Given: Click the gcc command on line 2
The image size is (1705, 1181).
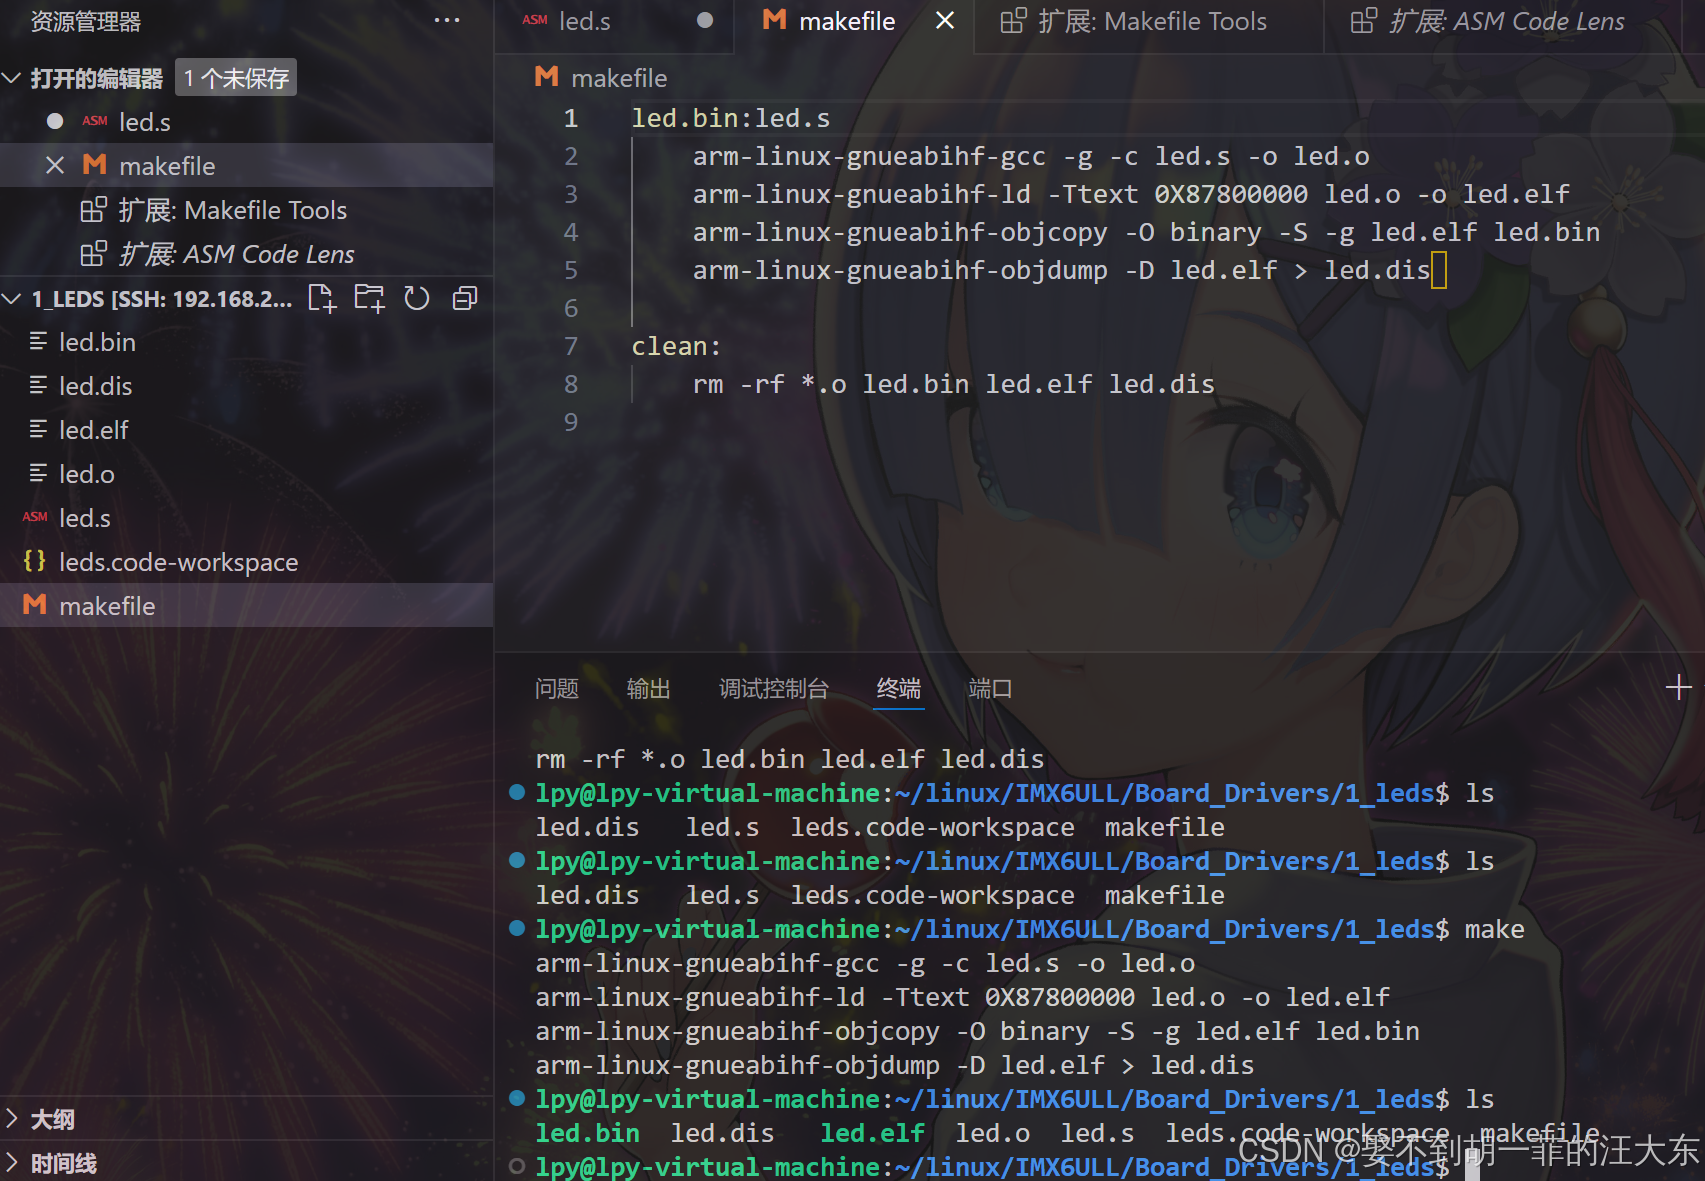Looking at the screenshot, I should tap(1031, 156).
